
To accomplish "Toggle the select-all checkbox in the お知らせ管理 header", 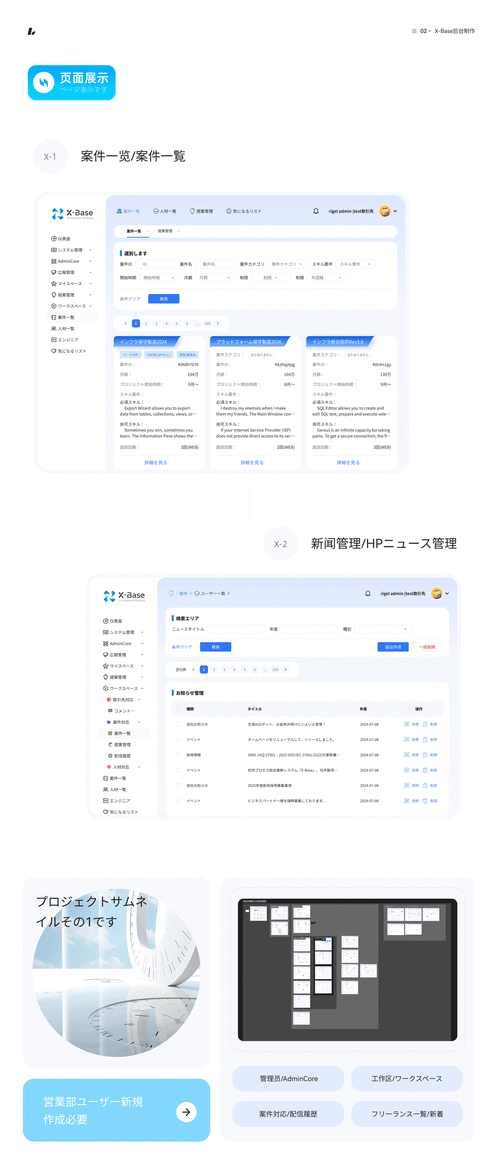I will (178, 708).
